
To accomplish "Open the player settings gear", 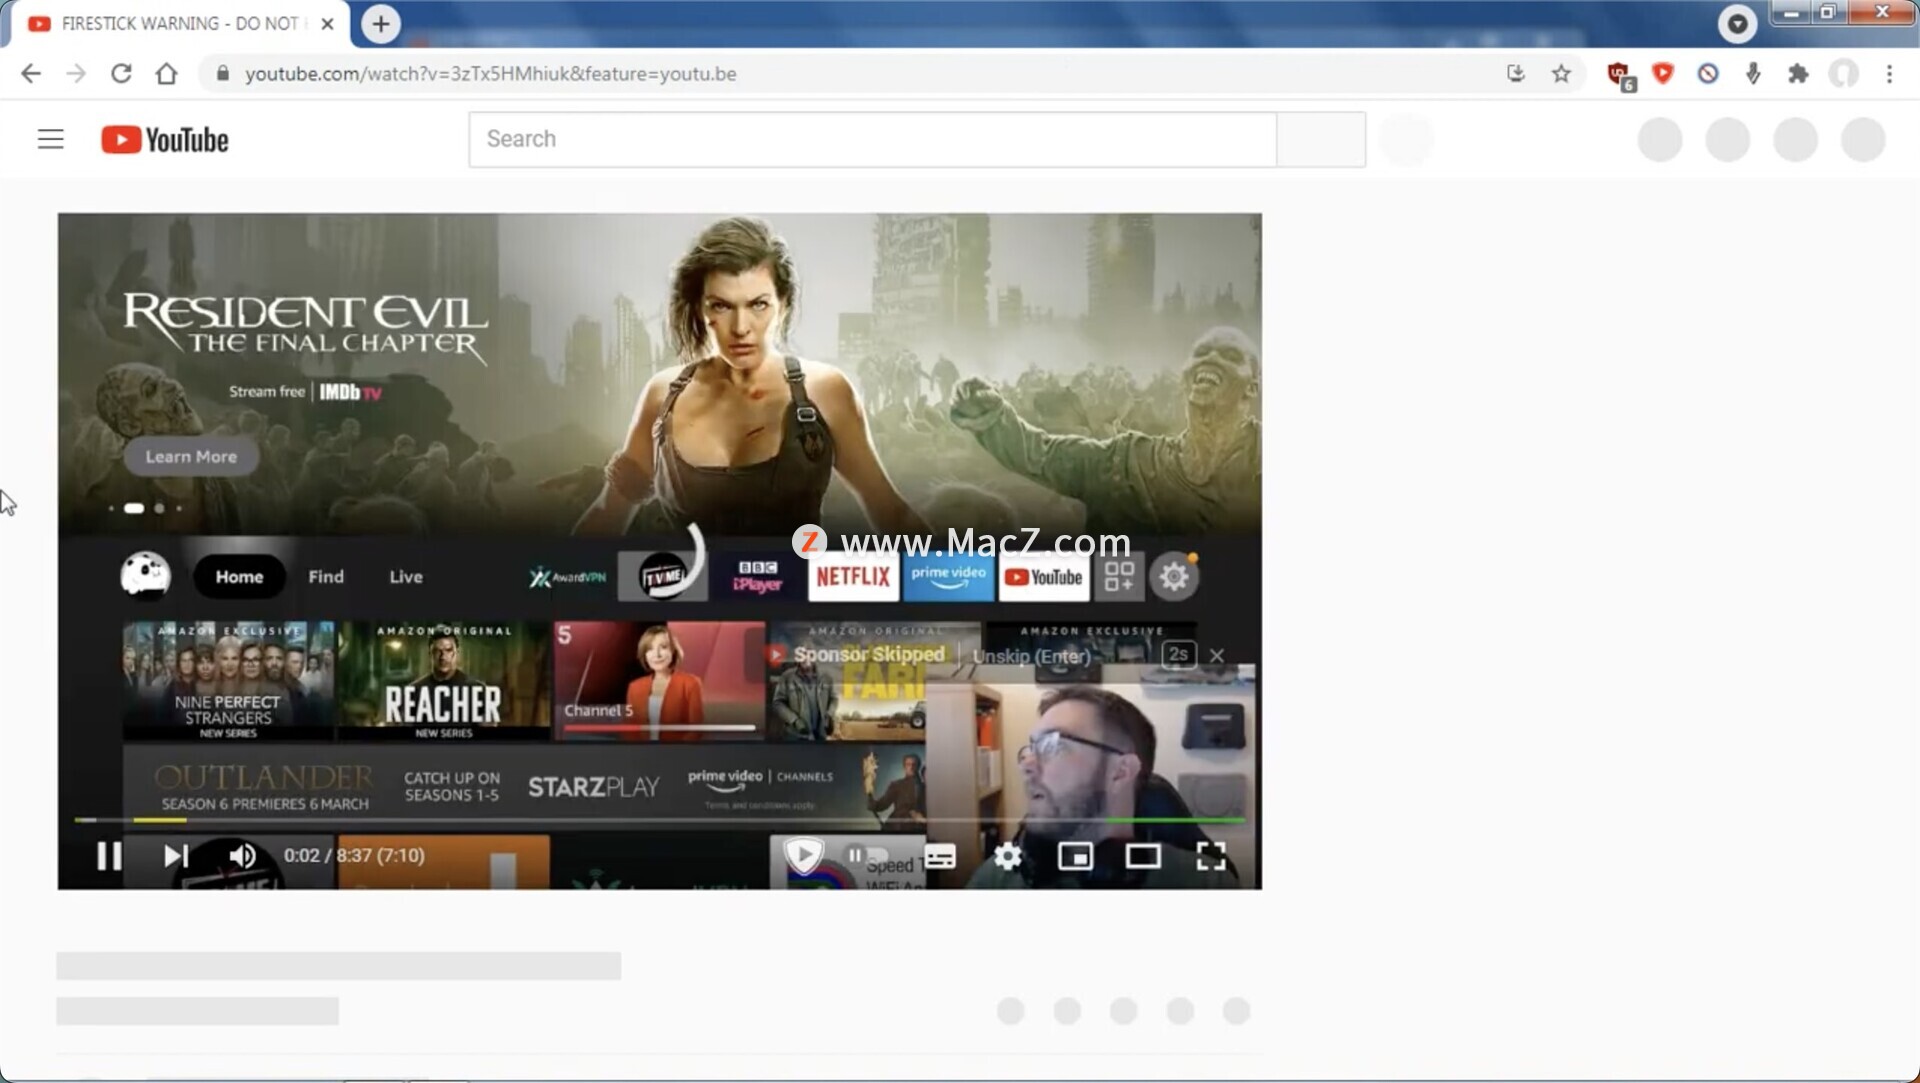I will [x=1008, y=856].
